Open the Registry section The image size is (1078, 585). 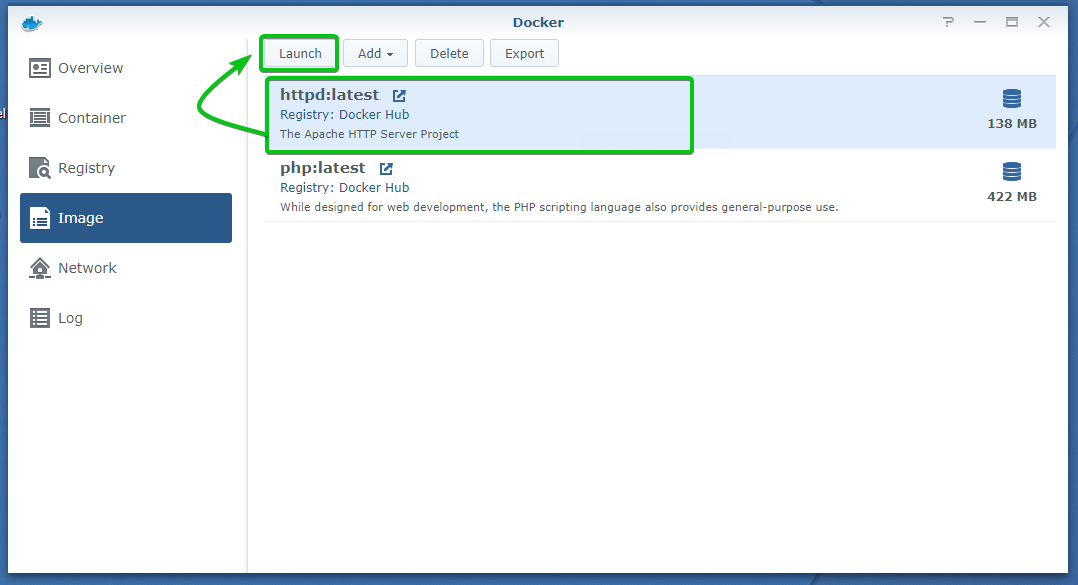click(x=126, y=168)
